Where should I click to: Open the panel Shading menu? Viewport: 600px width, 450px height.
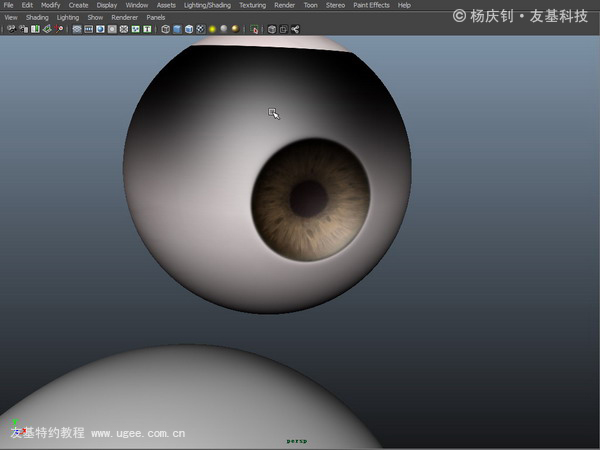pyautogui.click(x=37, y=18)
